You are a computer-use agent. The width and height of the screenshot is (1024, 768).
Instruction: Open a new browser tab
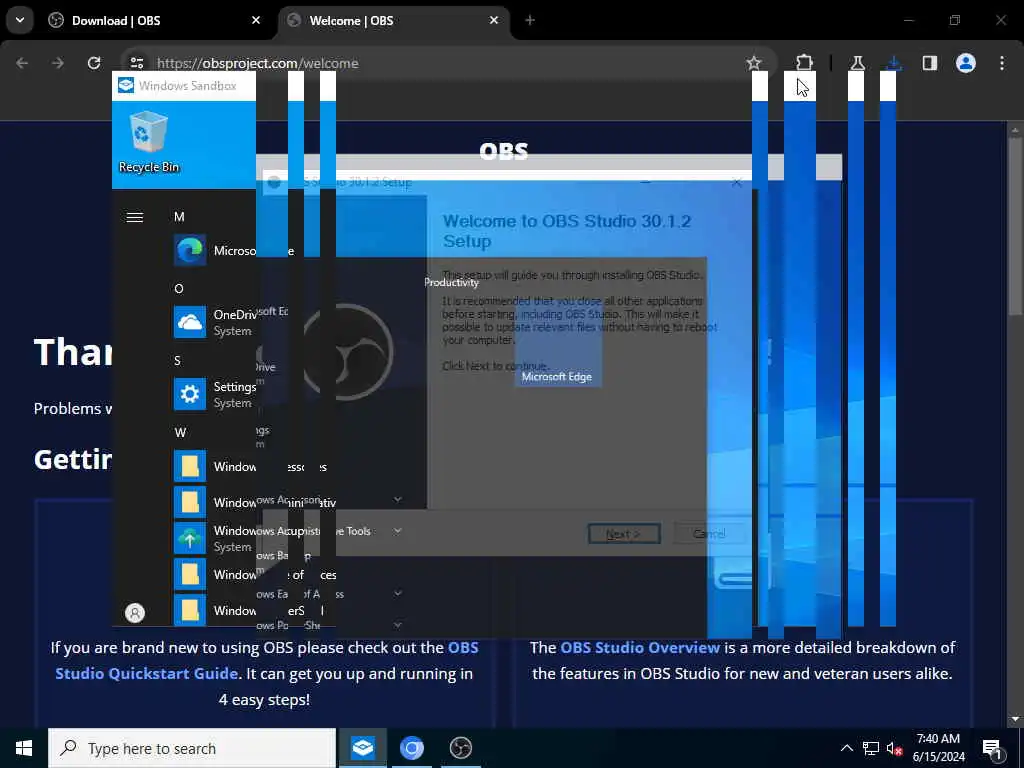click(530, 20)
